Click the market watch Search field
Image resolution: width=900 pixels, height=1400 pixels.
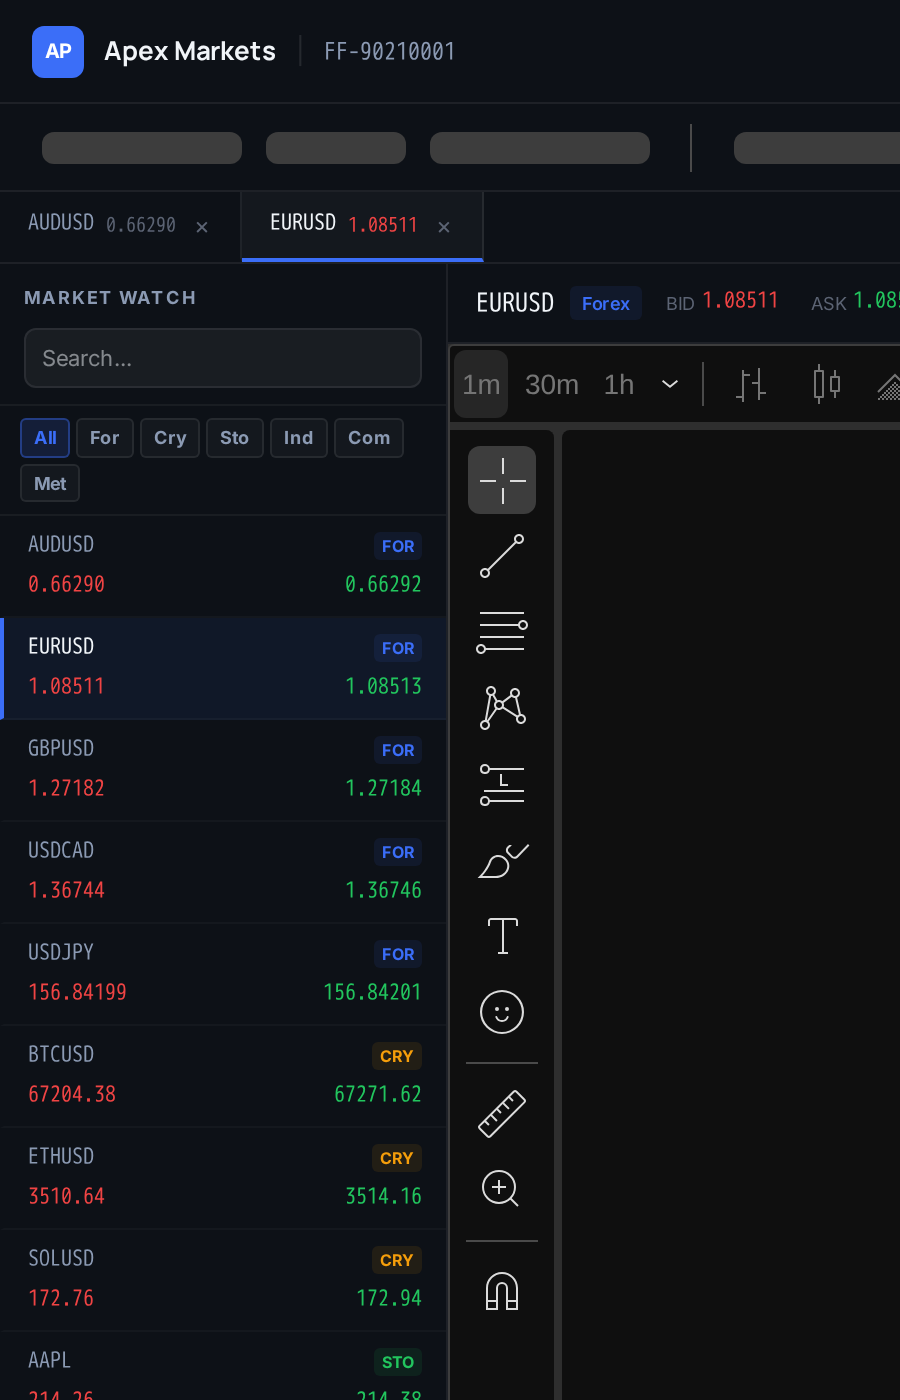[x=223, y=358]
